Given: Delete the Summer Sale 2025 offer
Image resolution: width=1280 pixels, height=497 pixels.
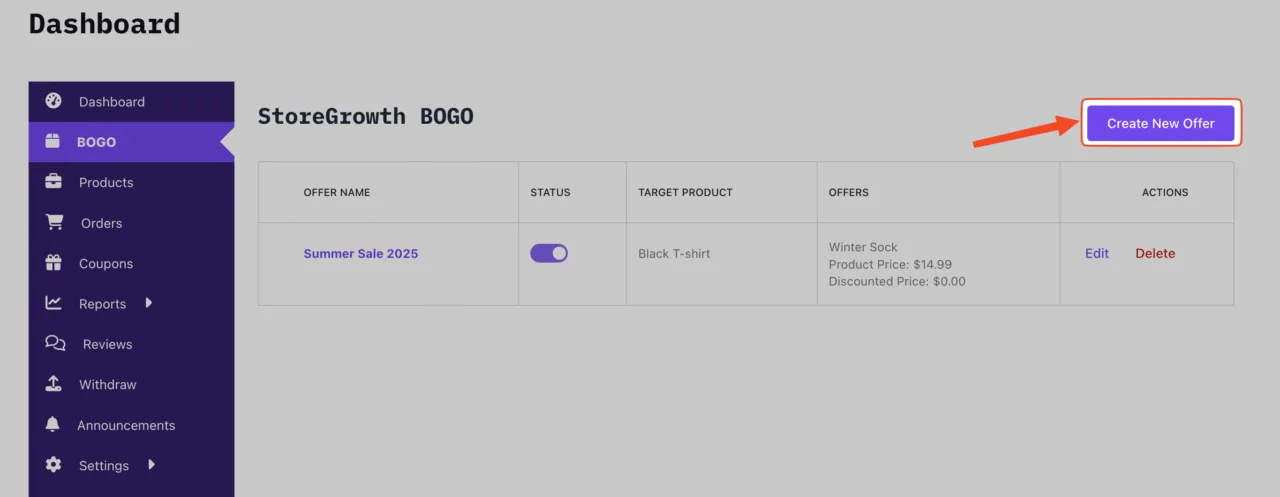Looking at the screenshot, I should tap(1155, 253).
